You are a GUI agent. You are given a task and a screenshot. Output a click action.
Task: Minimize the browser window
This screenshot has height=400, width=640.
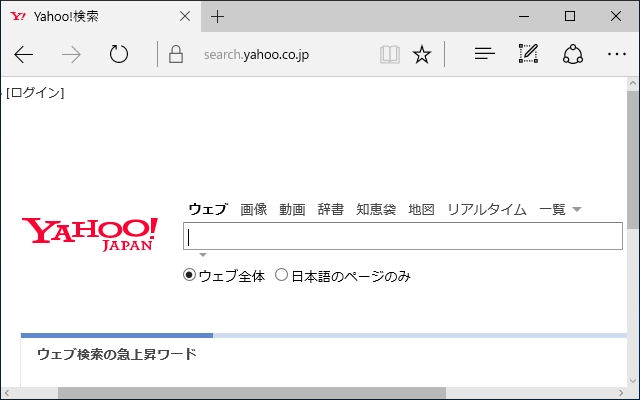click(x=524, y=16)
